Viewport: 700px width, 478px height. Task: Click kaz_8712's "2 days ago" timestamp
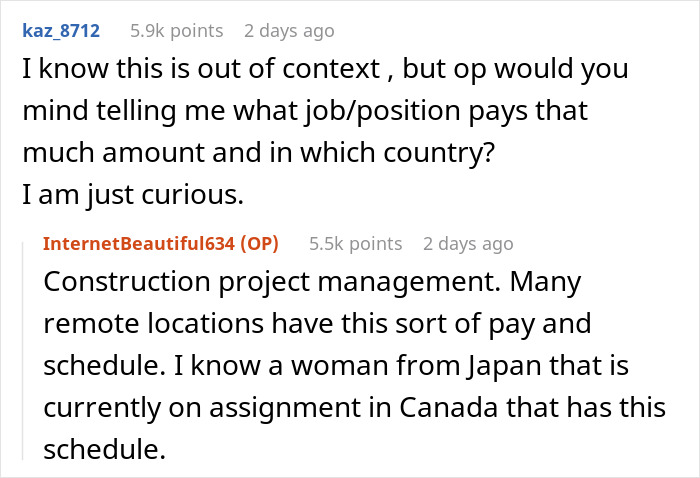click(x=289, y=31)
